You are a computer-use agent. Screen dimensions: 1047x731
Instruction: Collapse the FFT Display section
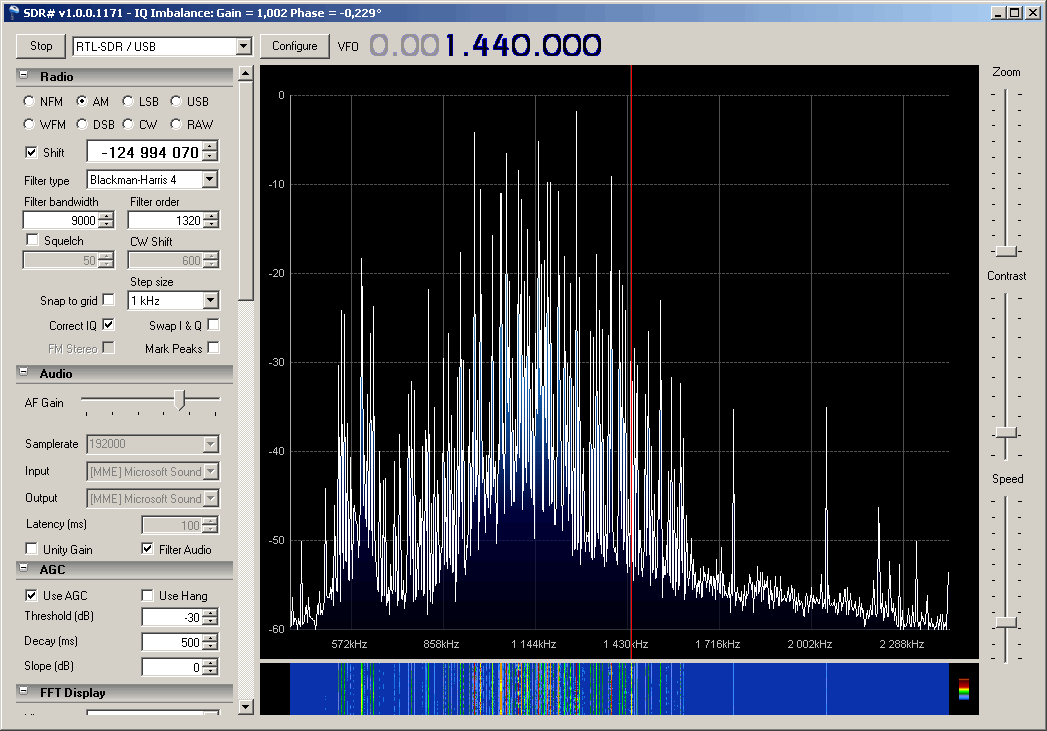(x=23, y=692)
